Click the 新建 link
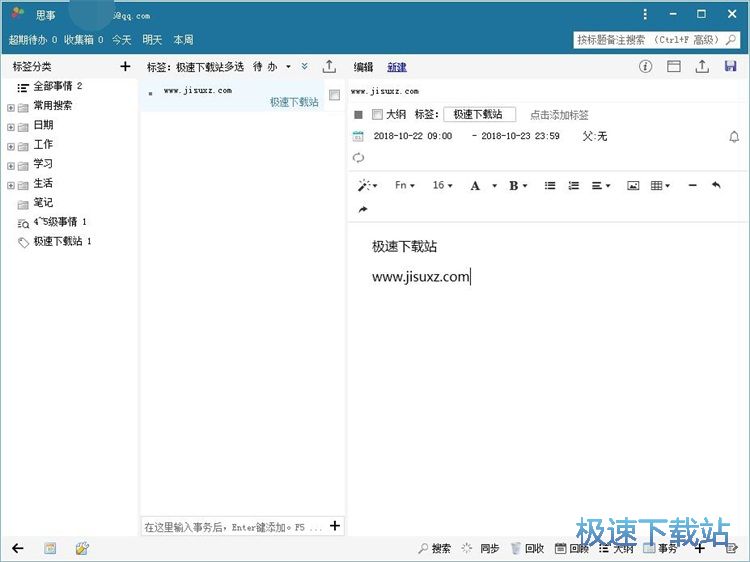 tap(397, 67)
